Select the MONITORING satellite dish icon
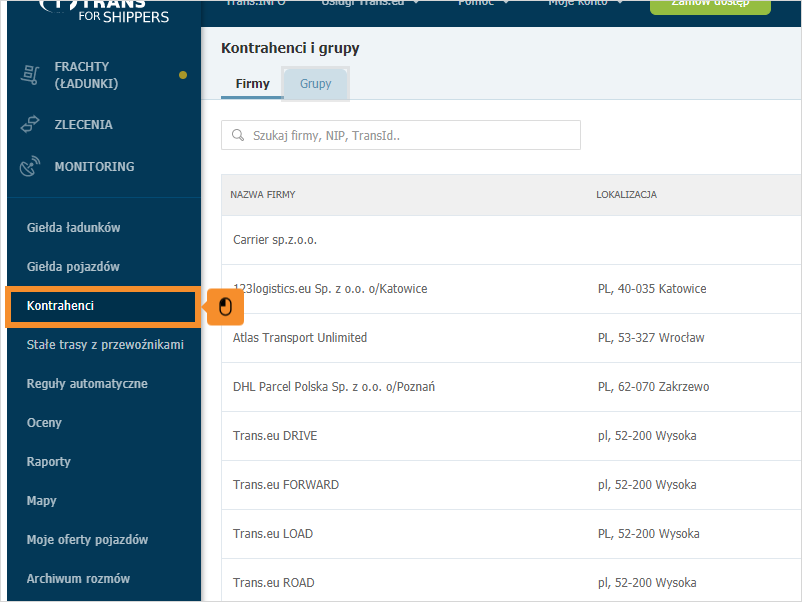 tap(30, 166)
